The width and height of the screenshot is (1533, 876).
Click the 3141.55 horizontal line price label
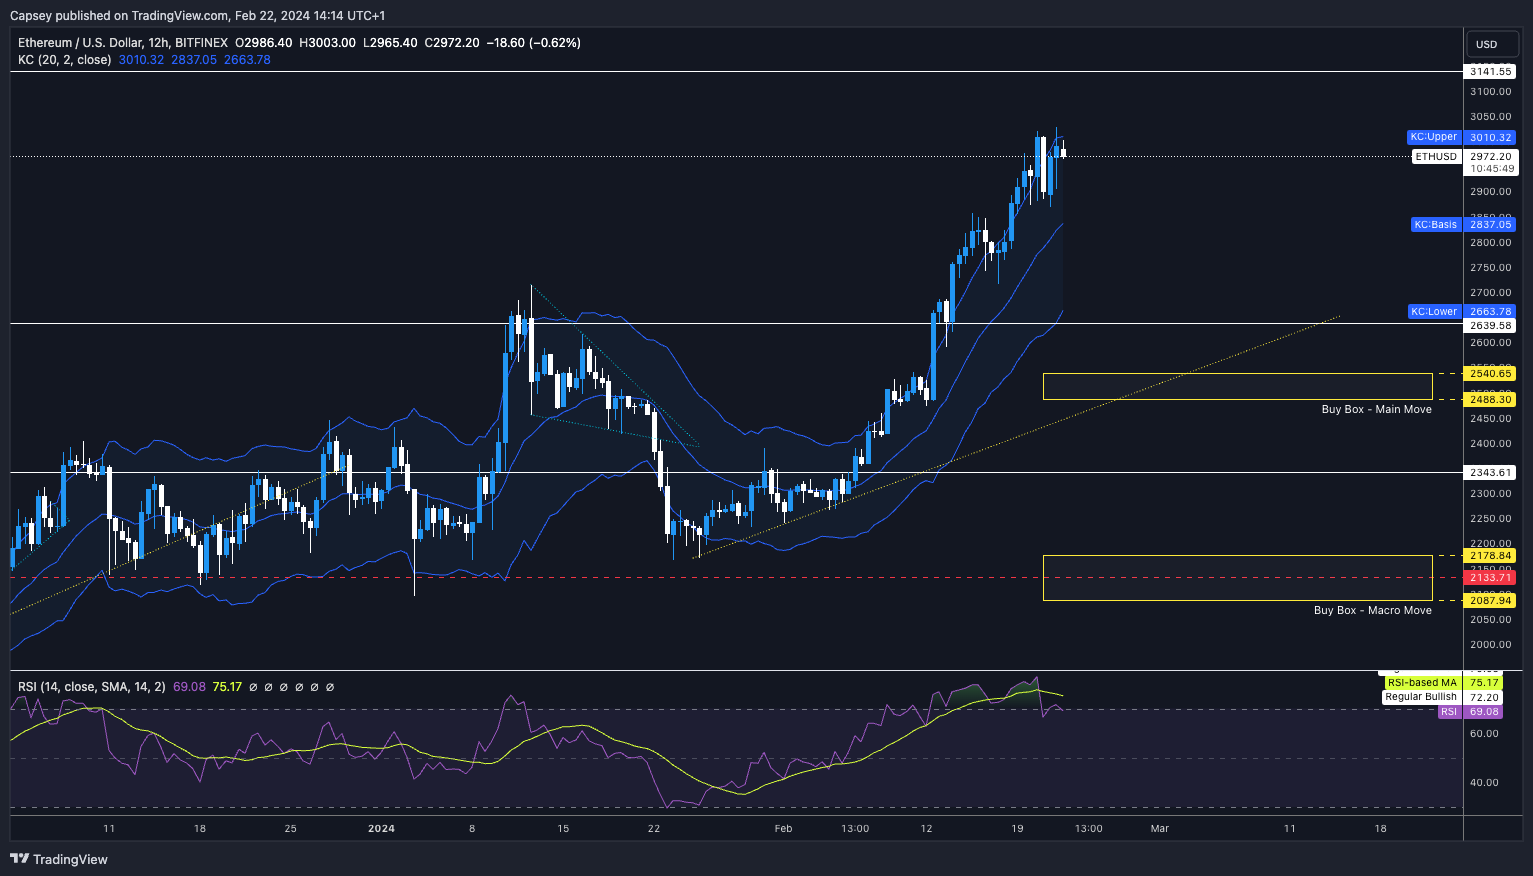tap(1490, 72)
